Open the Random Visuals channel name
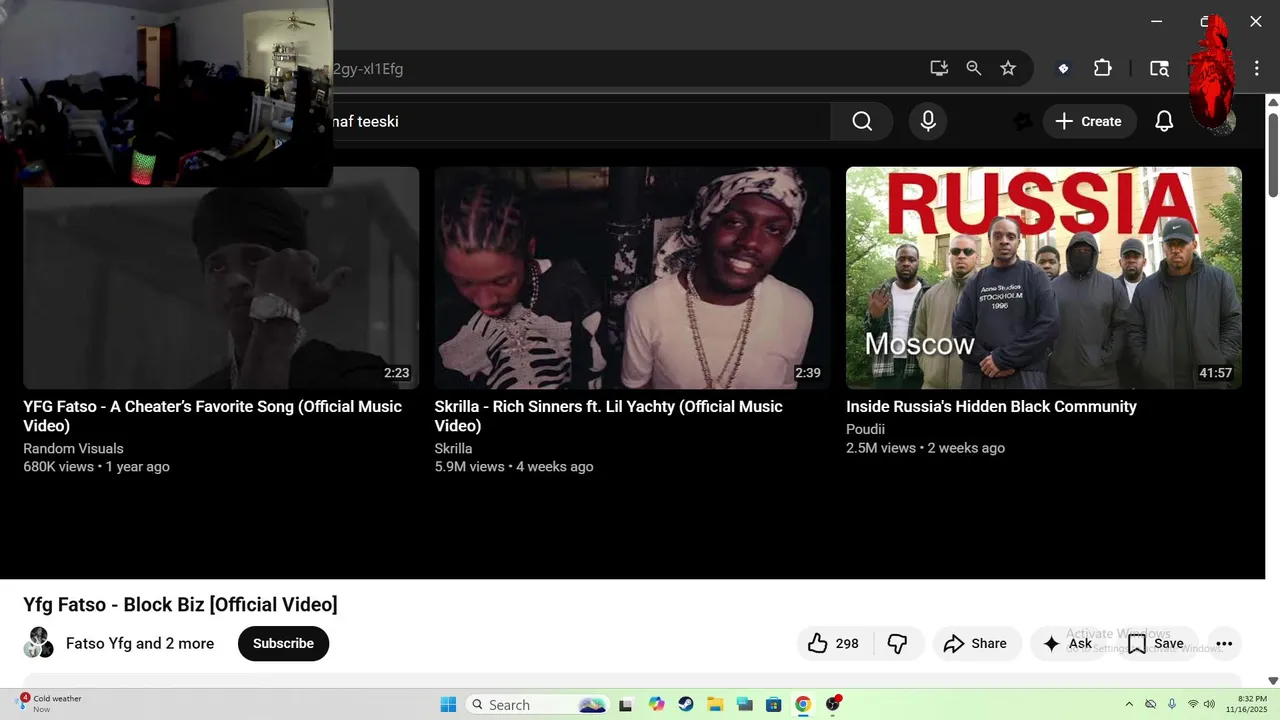This screenshot has height=720, width=1280. point(73,448)
